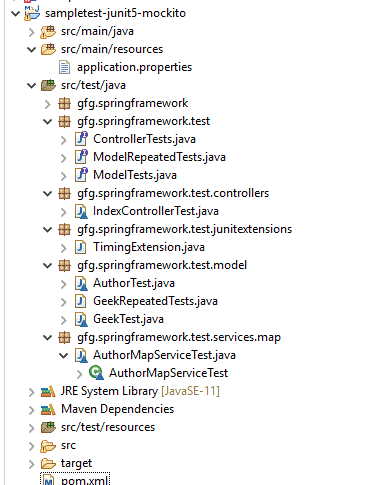Expand TimingExtension.java node
Screen dimensions: 380x485
pyautogui.click(x=64, y=248)
